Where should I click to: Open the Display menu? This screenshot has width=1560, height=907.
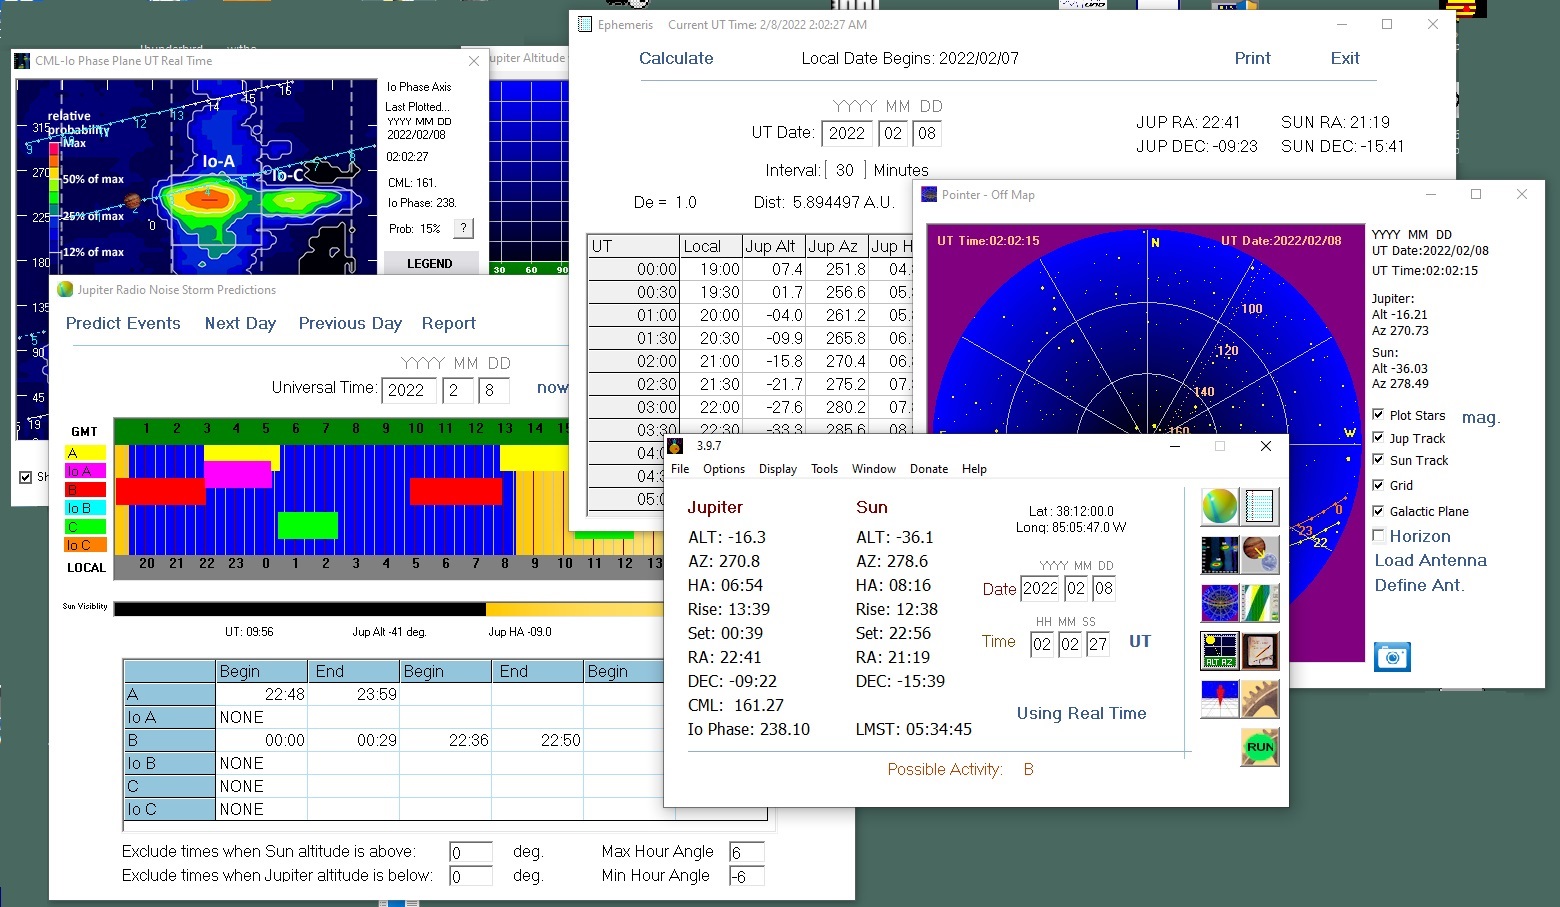pyautogui.click(x=778, y=469)
